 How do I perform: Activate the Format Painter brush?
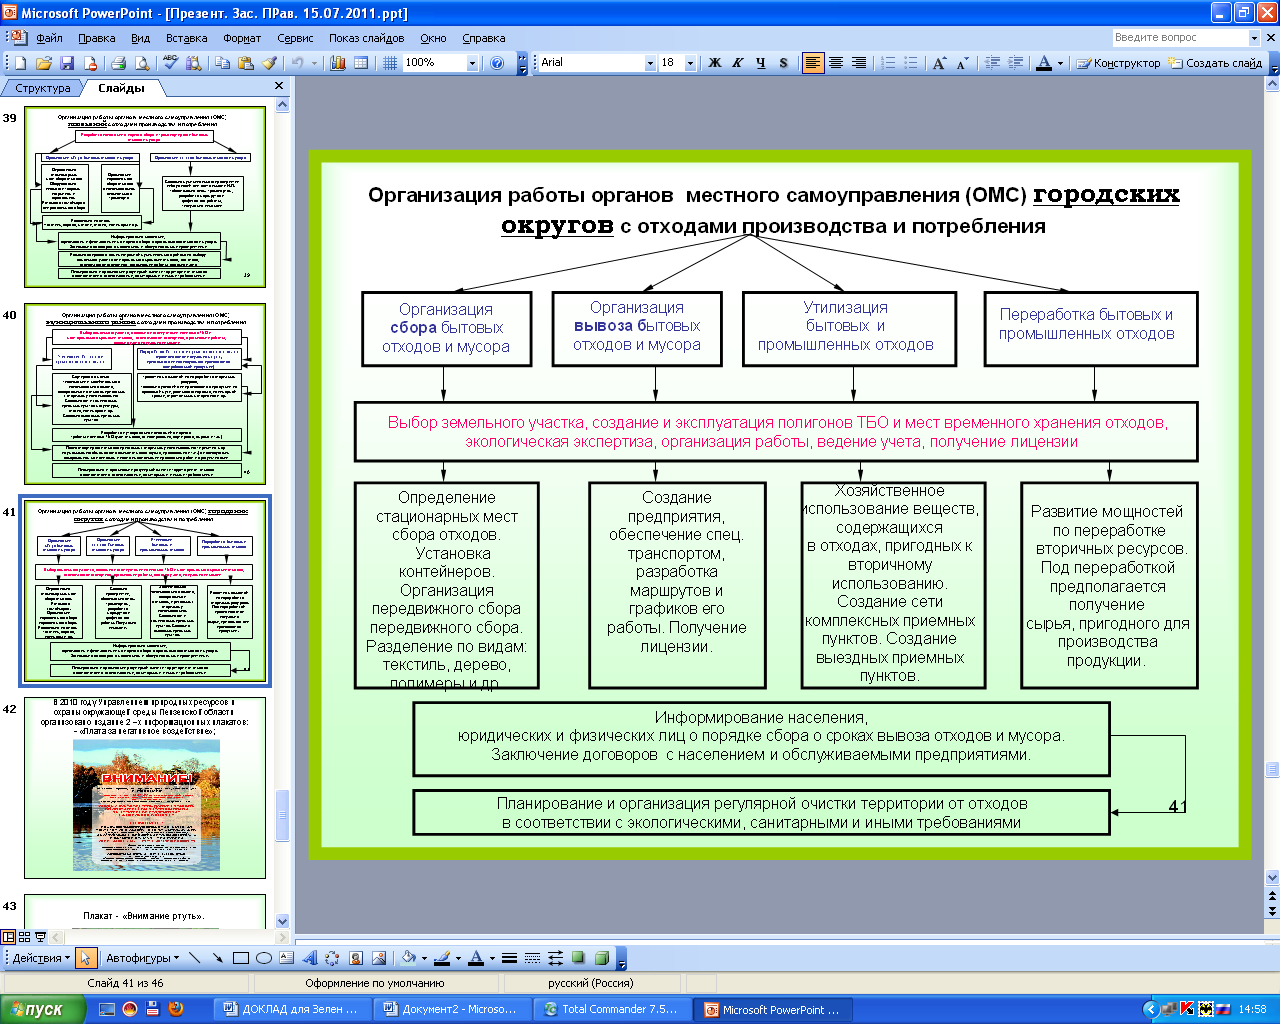click(x=269, y=63)
